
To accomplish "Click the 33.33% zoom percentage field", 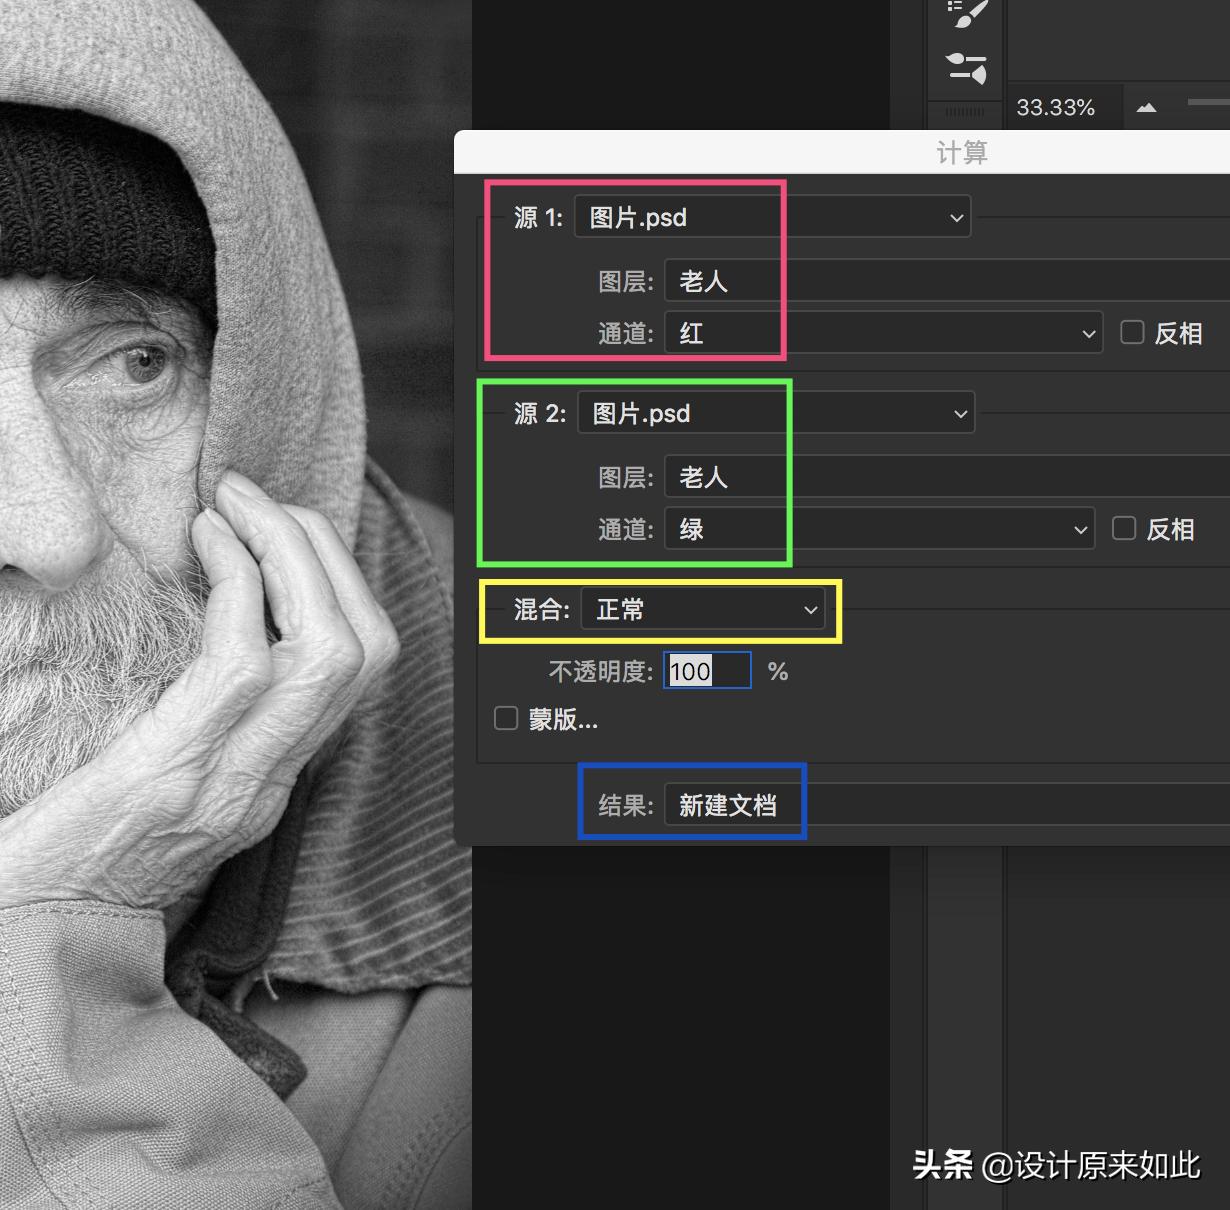I will tap(1056, 107).
